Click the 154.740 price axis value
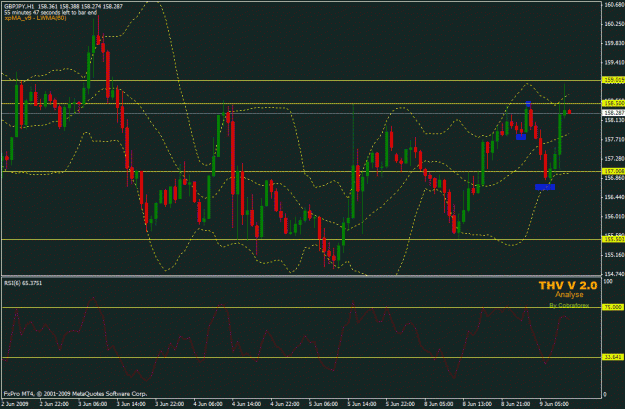Viewport: 625px width, 409px height. tap(614, 274)
